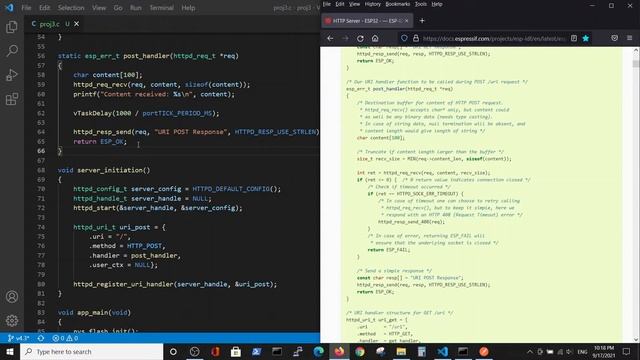Open the Windows Start menu
This screenshot has width=640, height=360.
(10, 351)
